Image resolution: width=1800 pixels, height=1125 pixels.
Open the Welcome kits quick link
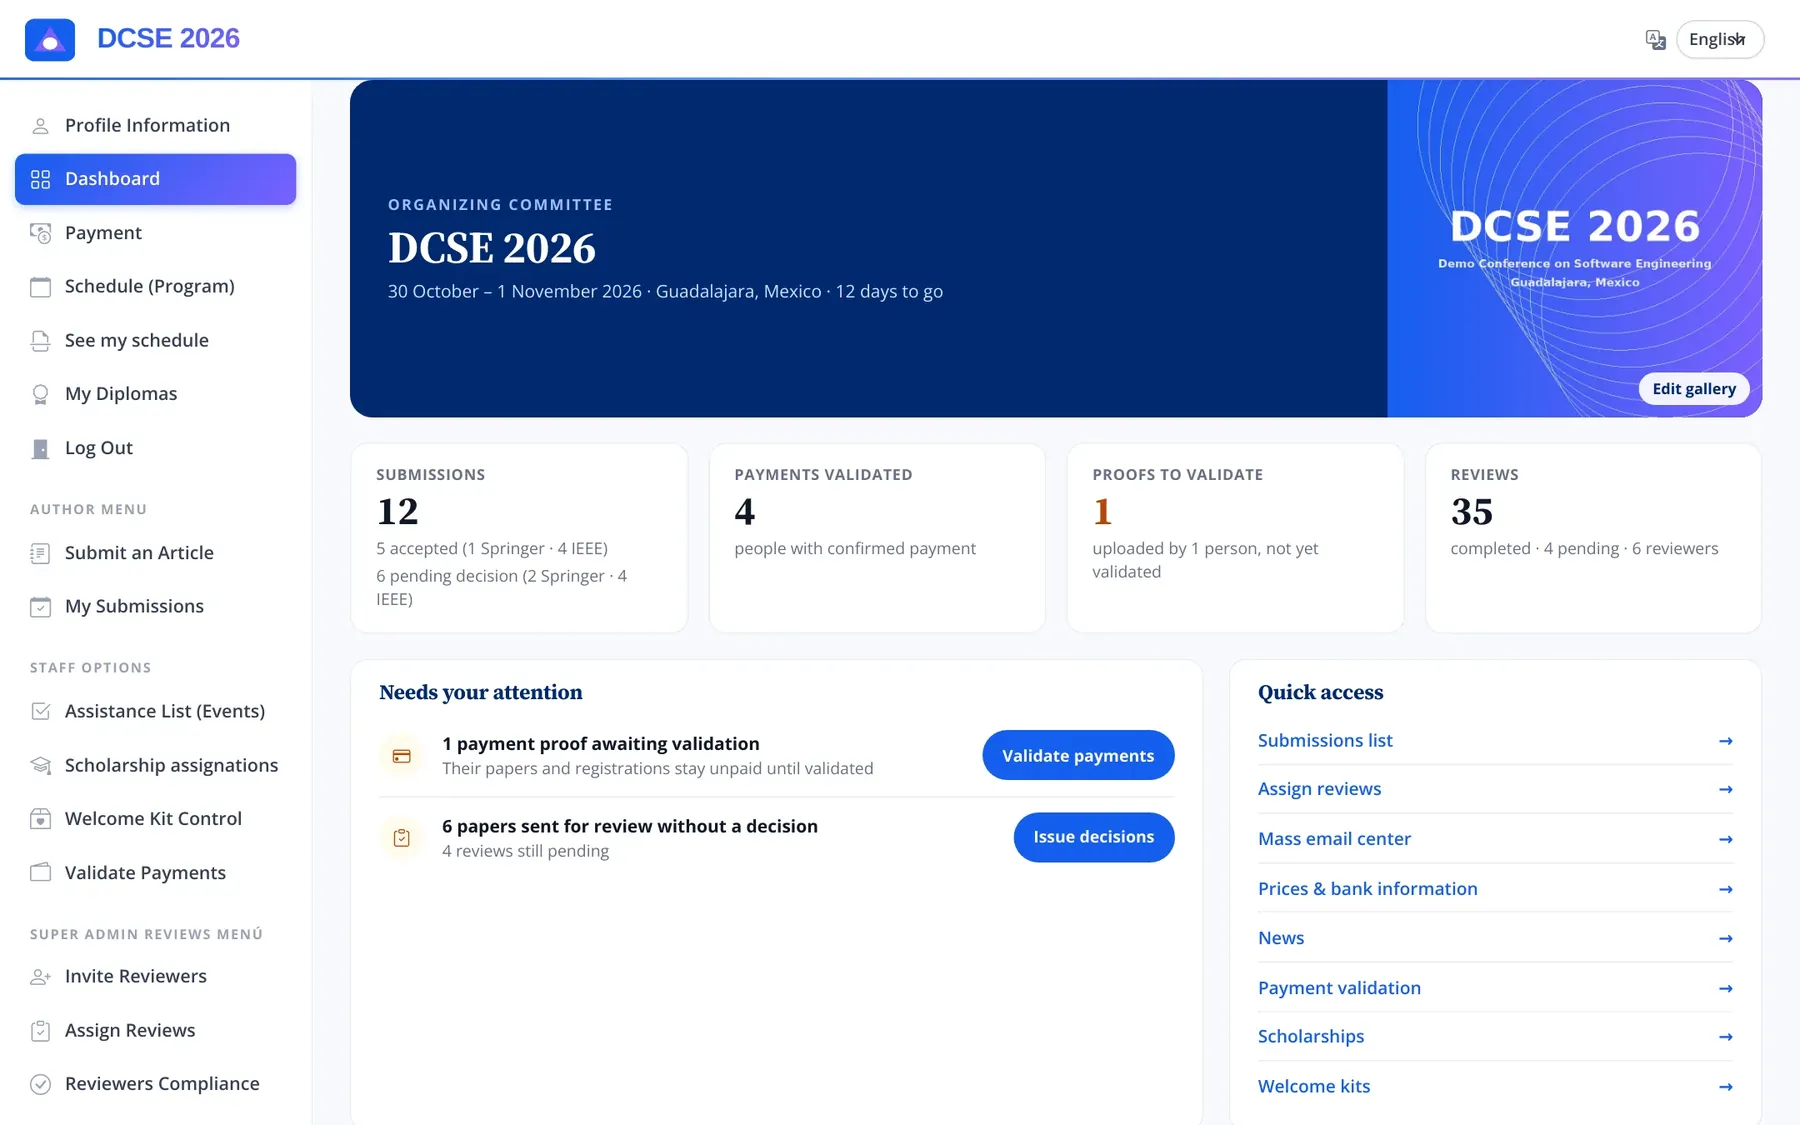[1495, 1086]
